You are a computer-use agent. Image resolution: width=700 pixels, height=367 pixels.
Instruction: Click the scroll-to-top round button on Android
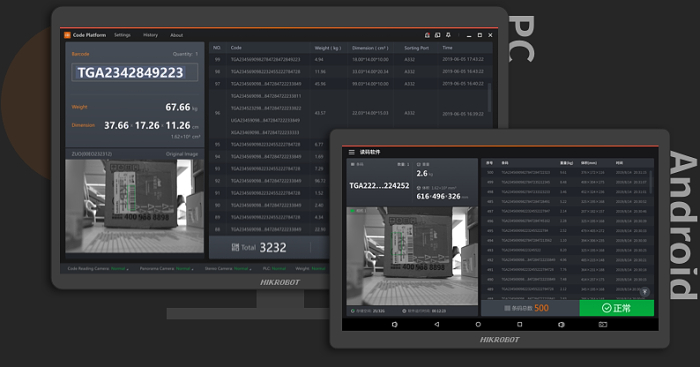point(645,292)
